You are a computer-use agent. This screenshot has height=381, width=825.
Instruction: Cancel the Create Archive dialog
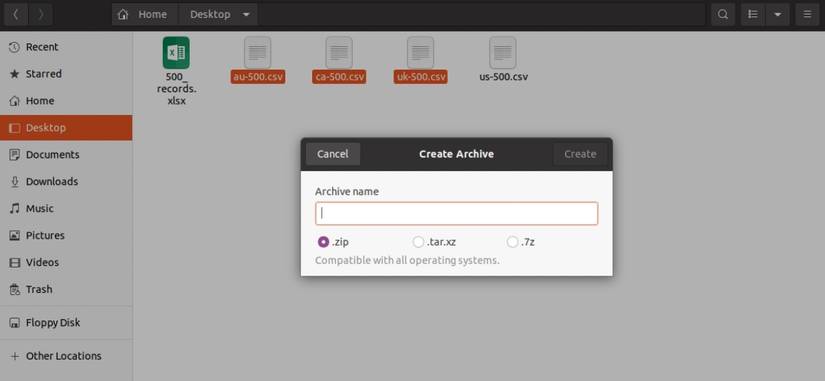tap(333, 154)
